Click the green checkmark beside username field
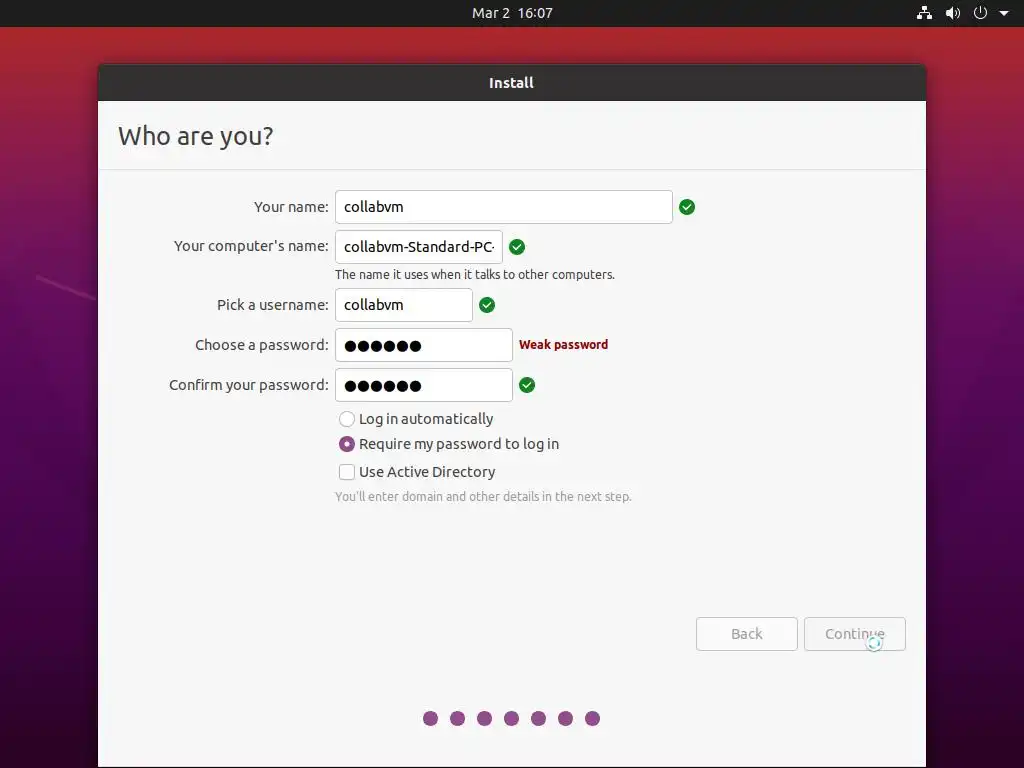 487,305
